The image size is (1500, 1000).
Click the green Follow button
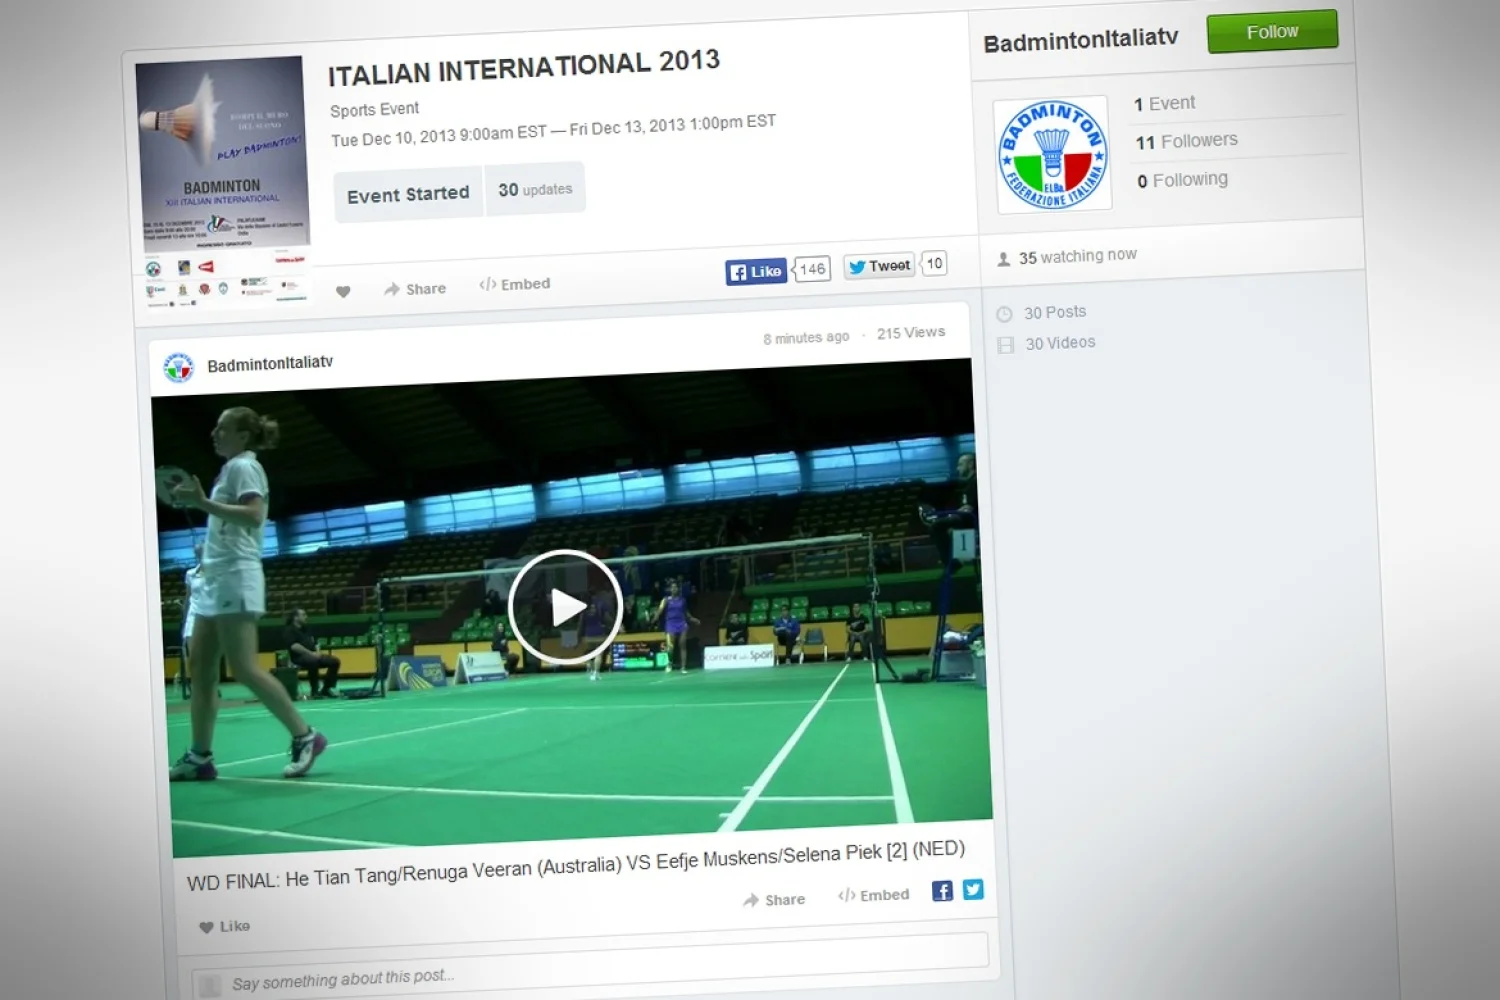point(1271,32)
